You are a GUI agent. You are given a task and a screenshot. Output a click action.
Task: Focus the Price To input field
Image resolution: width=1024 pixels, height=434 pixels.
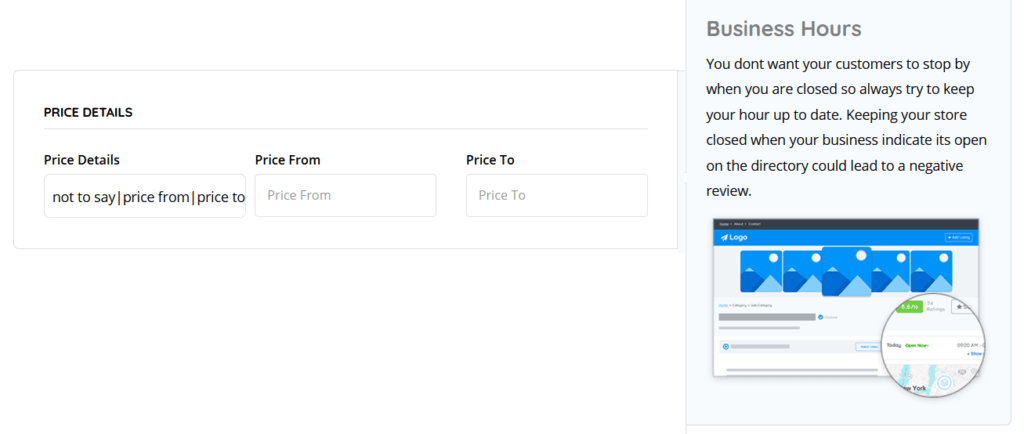(x=556, y=196)
